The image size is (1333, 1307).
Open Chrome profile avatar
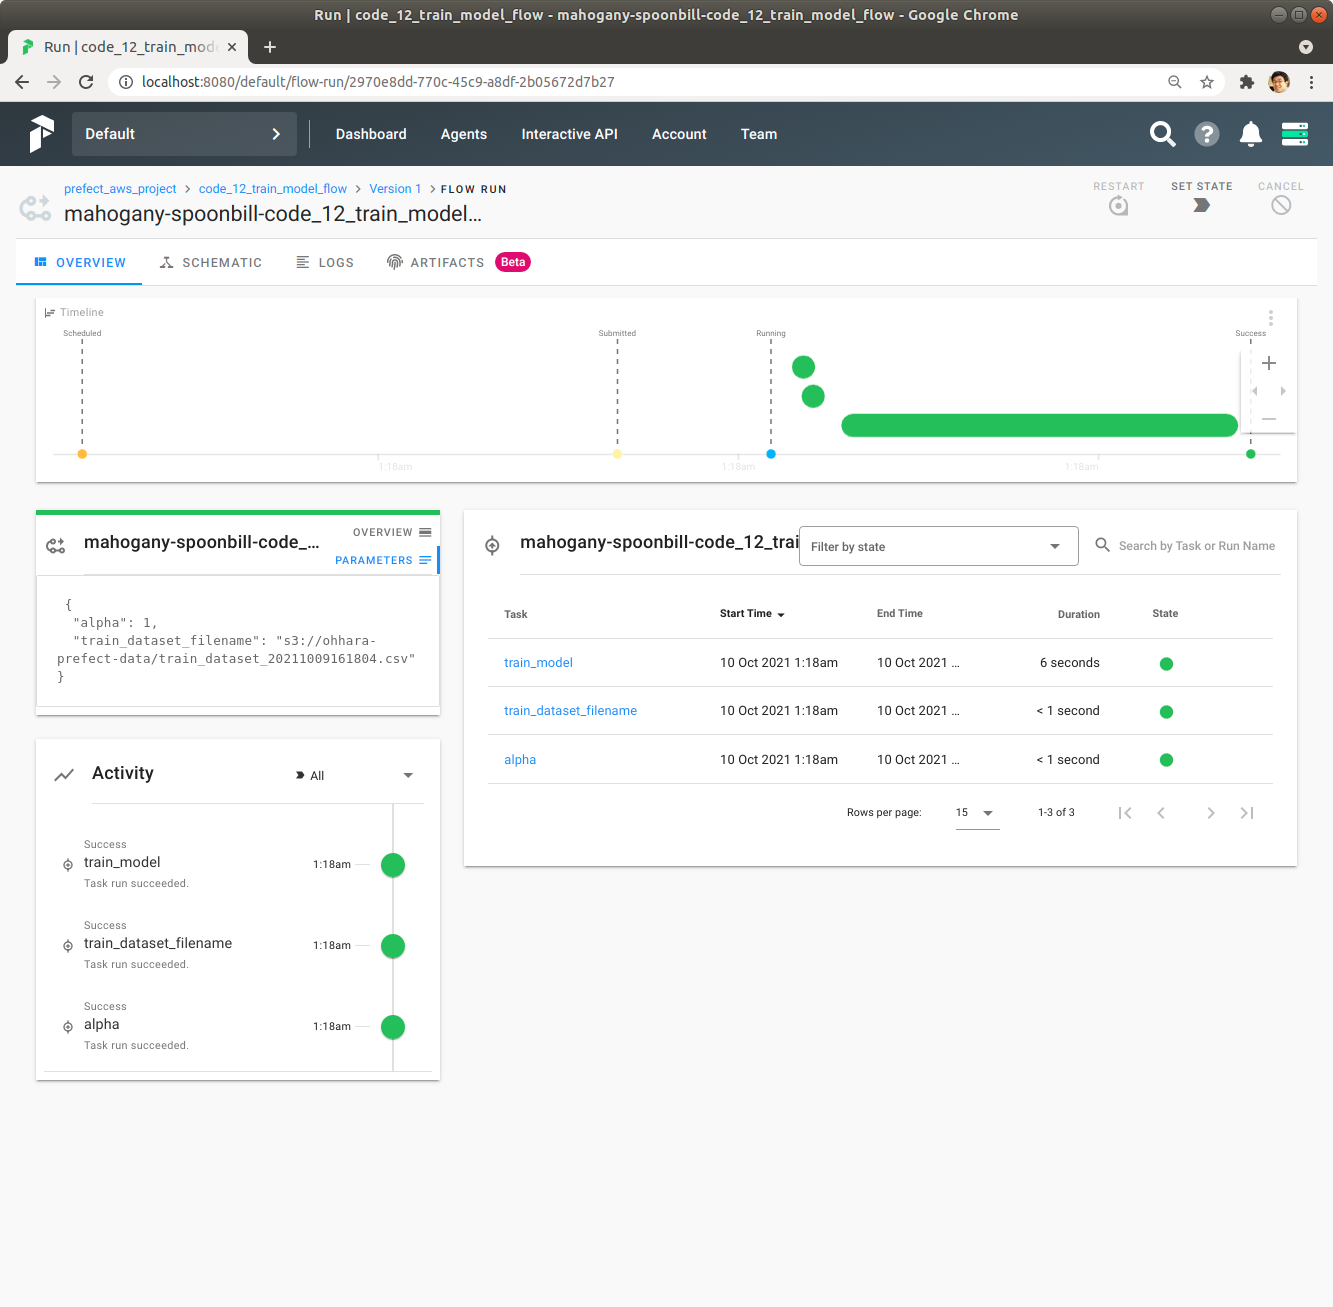(x=1279, y=82)
